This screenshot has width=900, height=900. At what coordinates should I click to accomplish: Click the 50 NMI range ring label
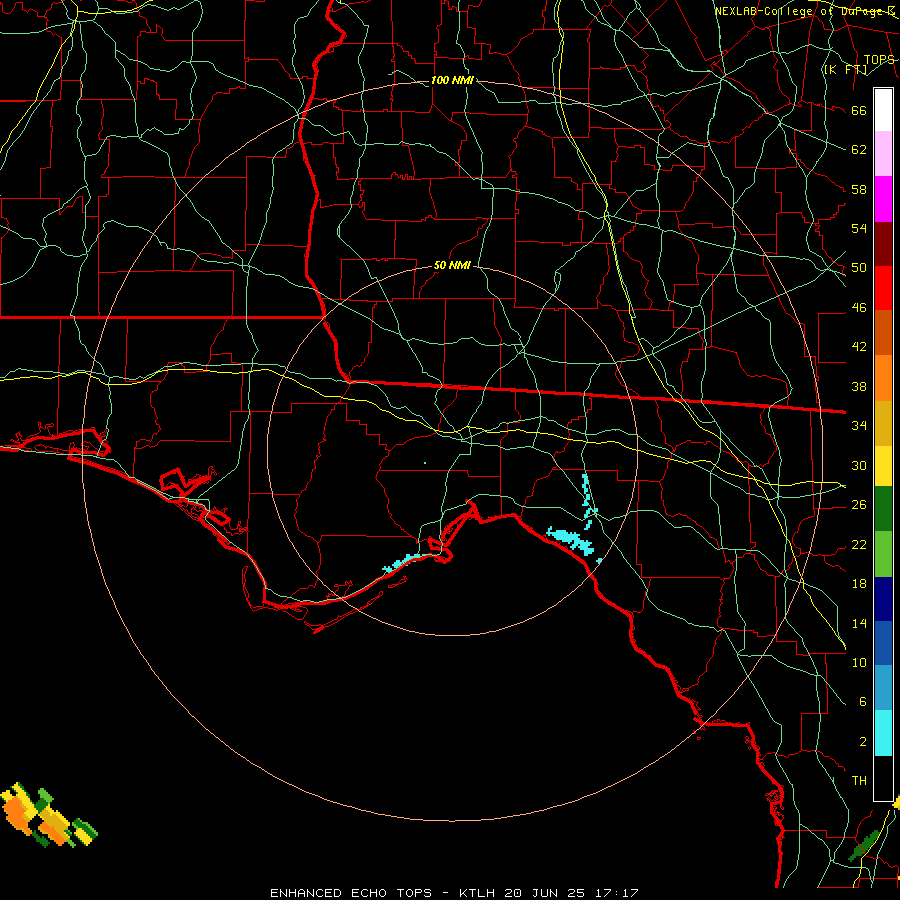point(452,265)
